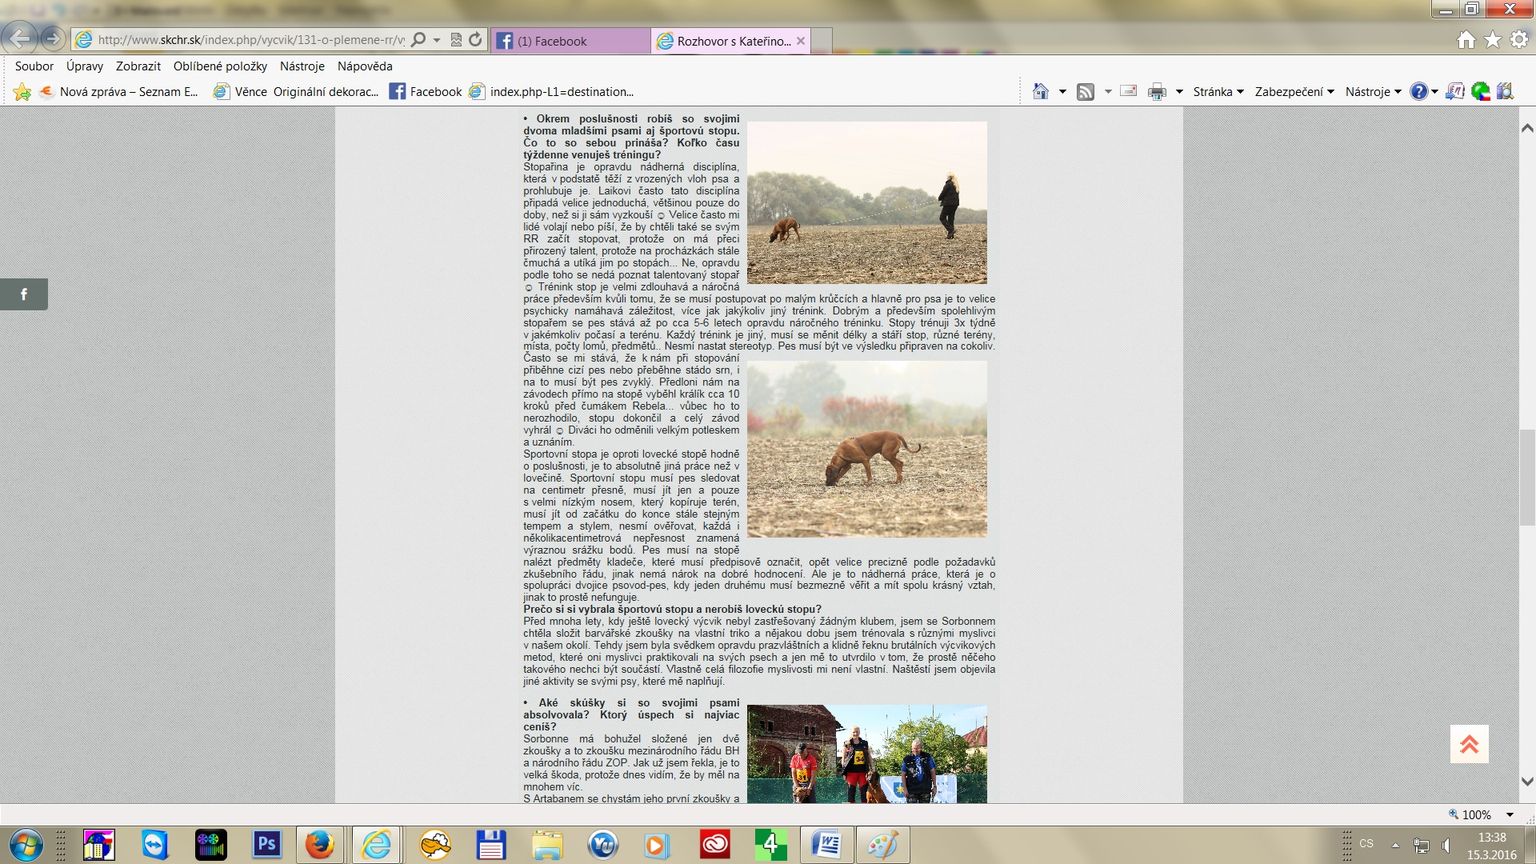The width and height of the screenshot is (1536, 864).
Task: Open the Věnce Originální dekorac... bookmark
Action: click(x=296, y=92)
